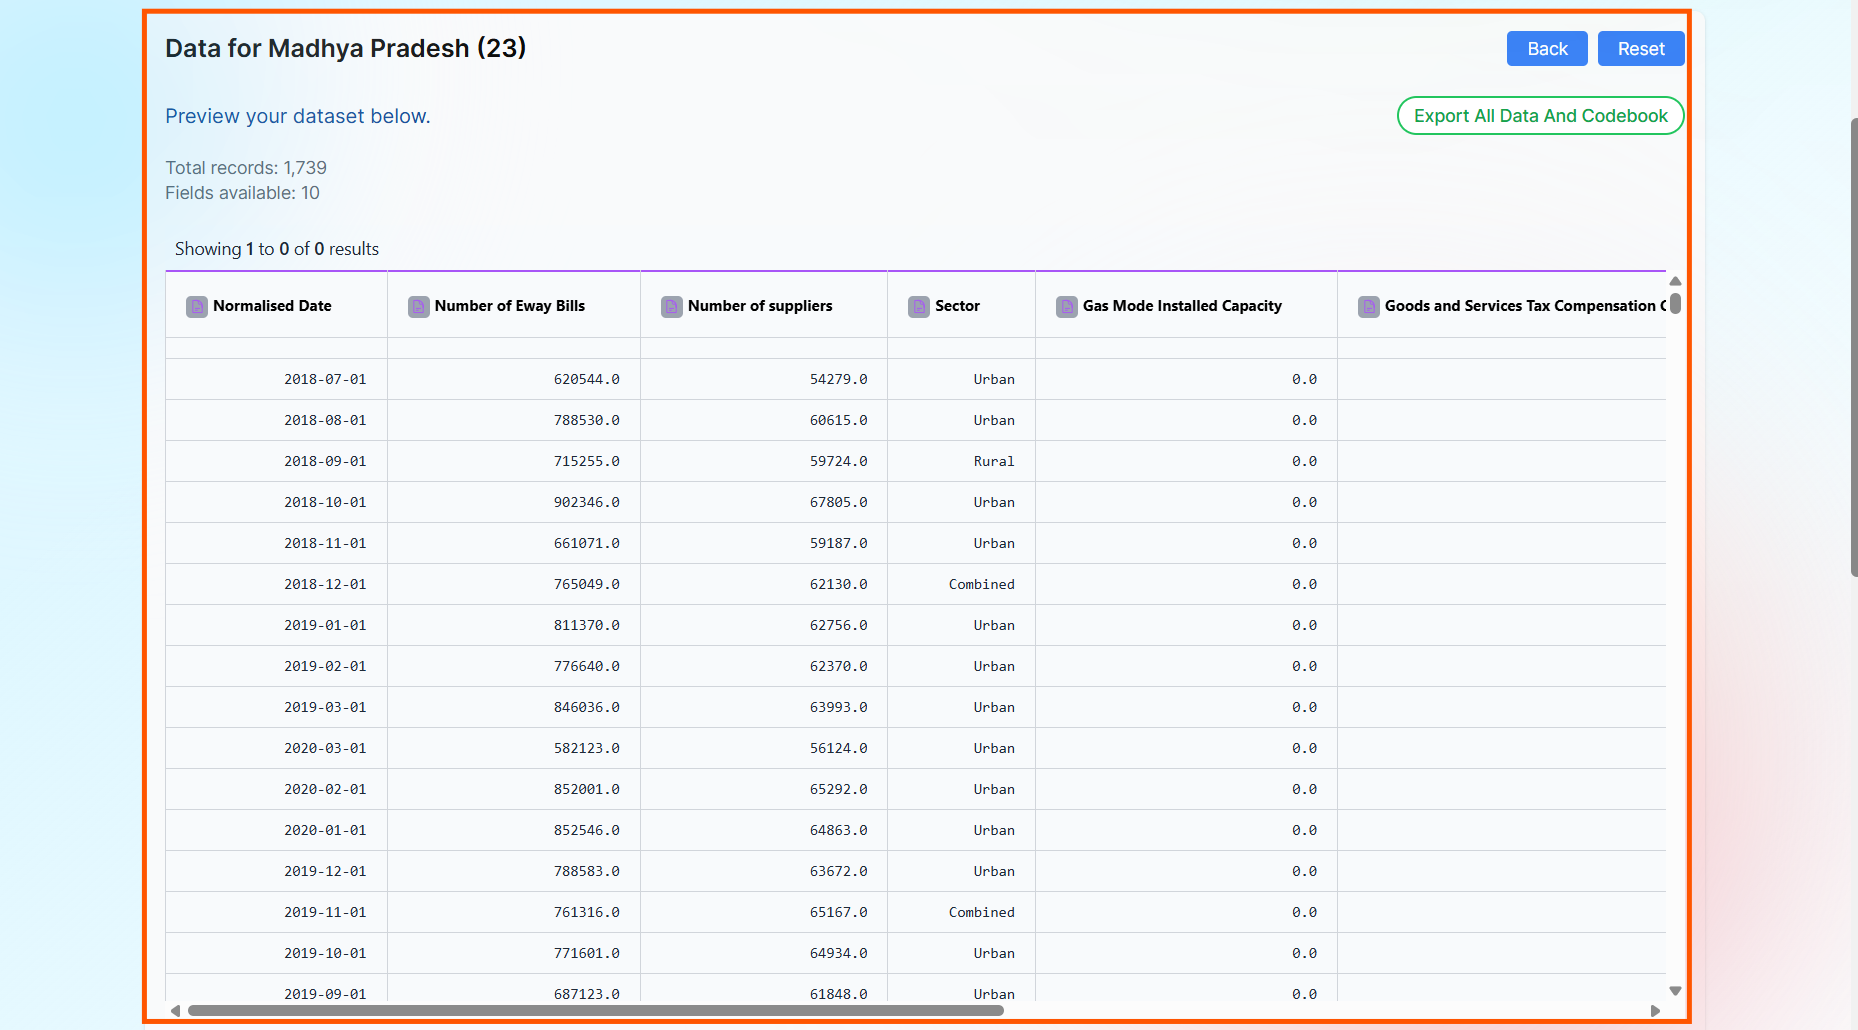This screenshot has width=1858, height=1030.
Task: Select the Sector column header label
Action: (x=957, y=306)
